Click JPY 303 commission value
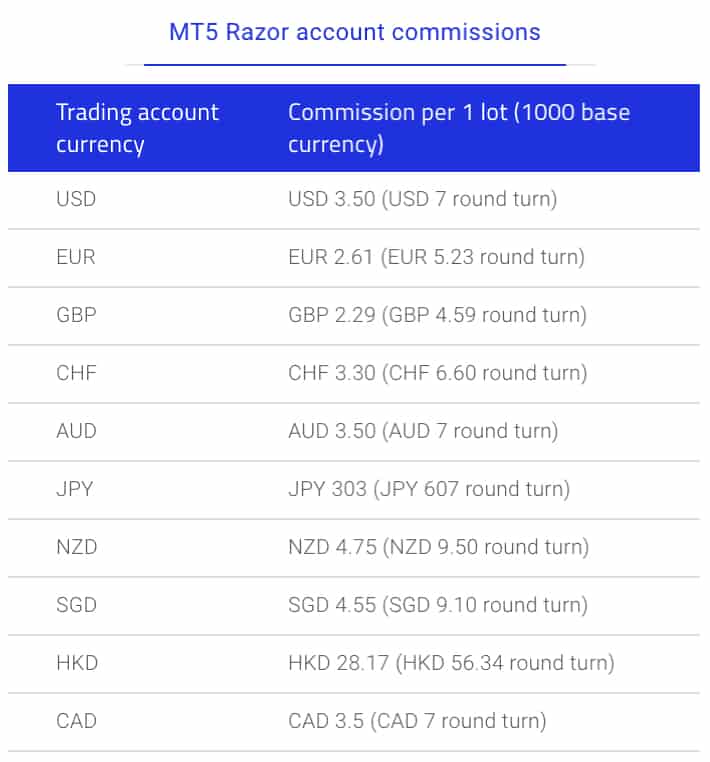710x762 pixels. click(x=429, y=489)
